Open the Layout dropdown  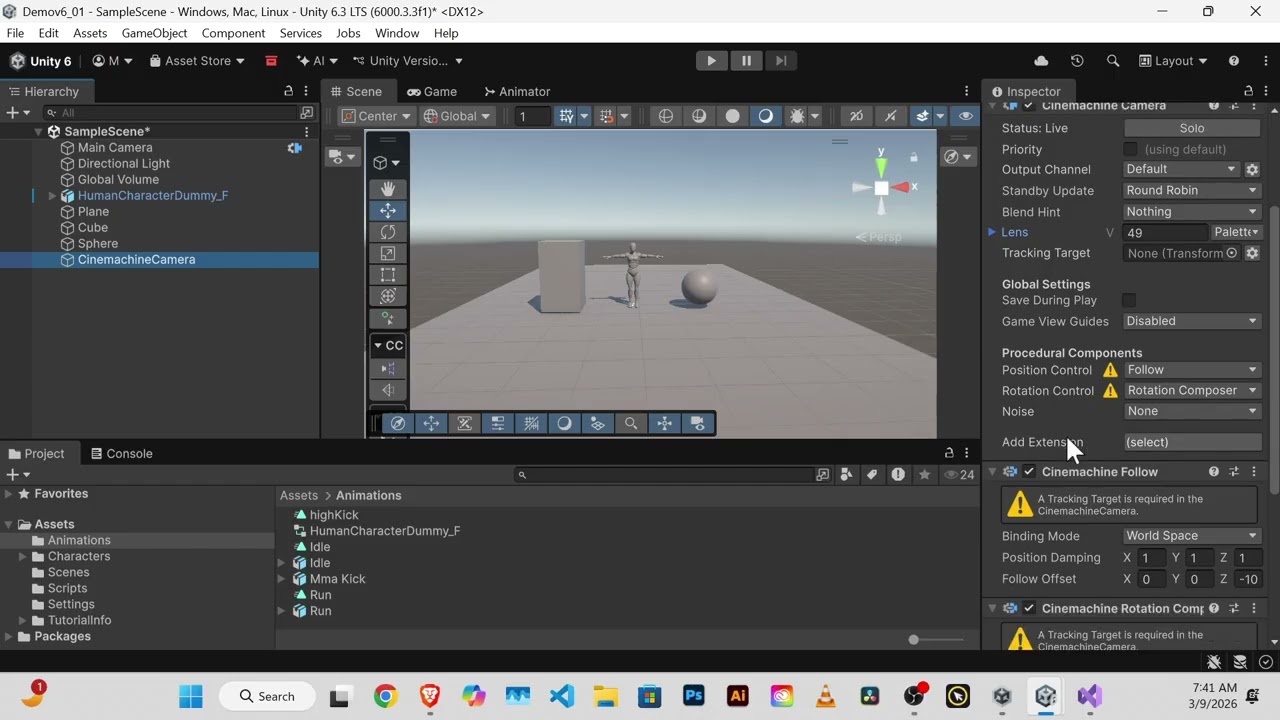pos(1174,61)
